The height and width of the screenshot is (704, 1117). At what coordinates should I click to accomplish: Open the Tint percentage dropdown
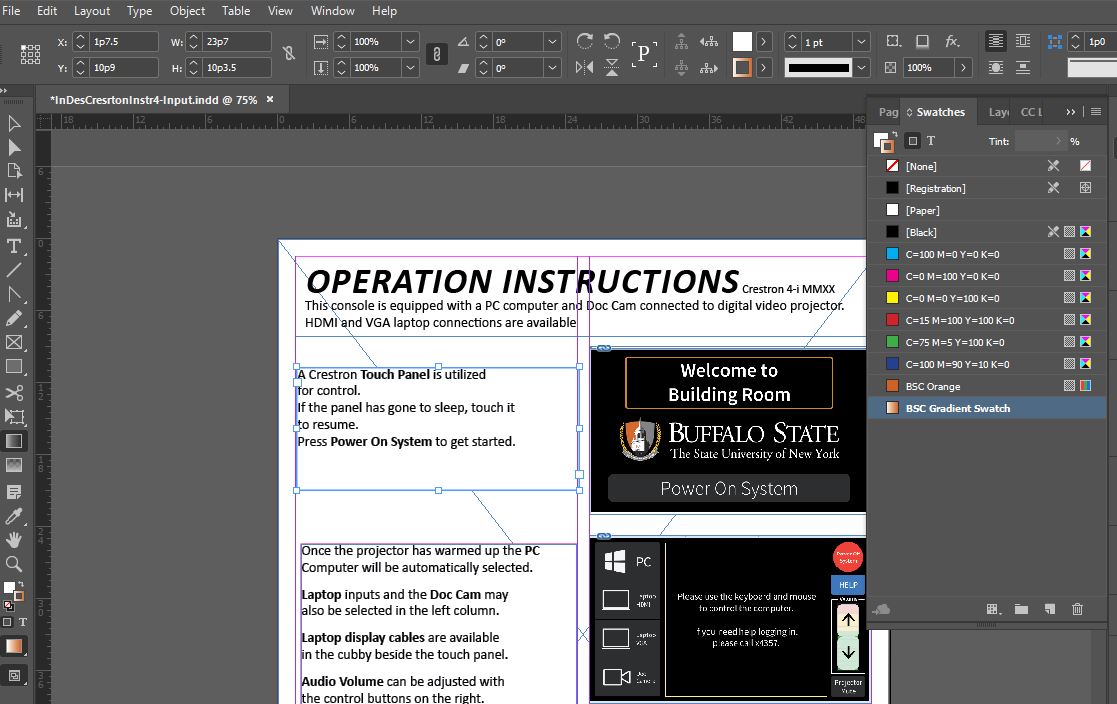[x=1059, y=141]
